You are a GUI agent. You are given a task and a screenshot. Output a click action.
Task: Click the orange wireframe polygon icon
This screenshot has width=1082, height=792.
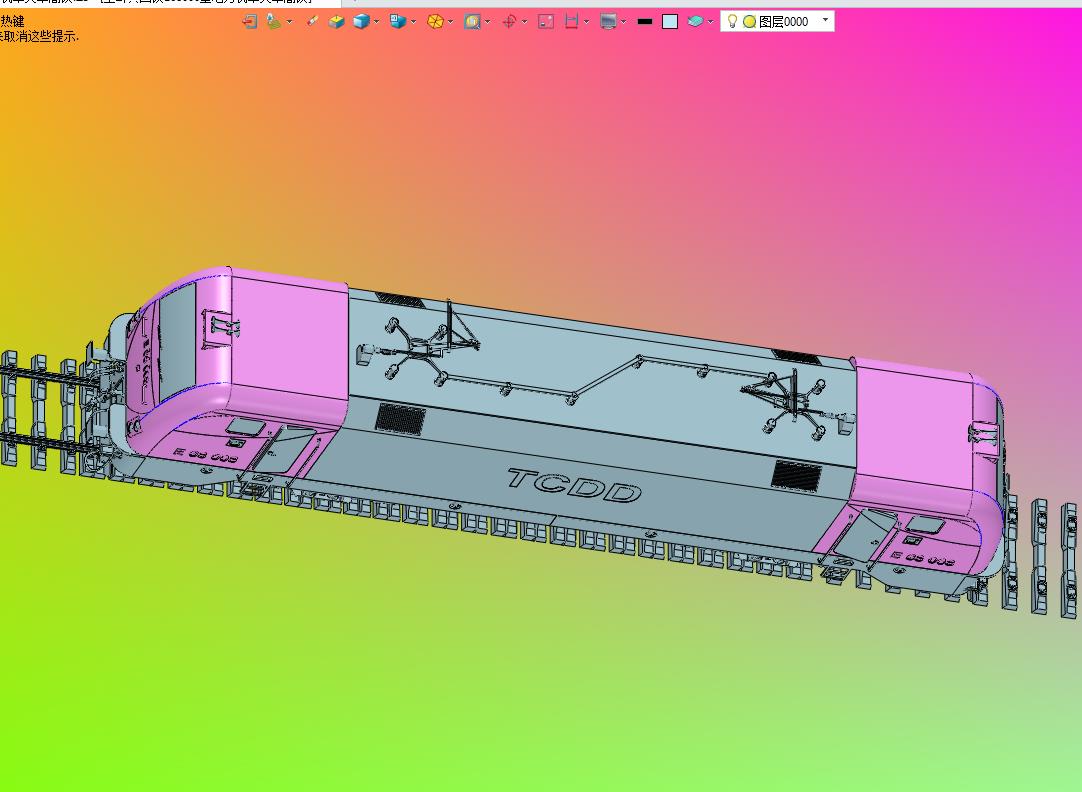coord(435,21)
